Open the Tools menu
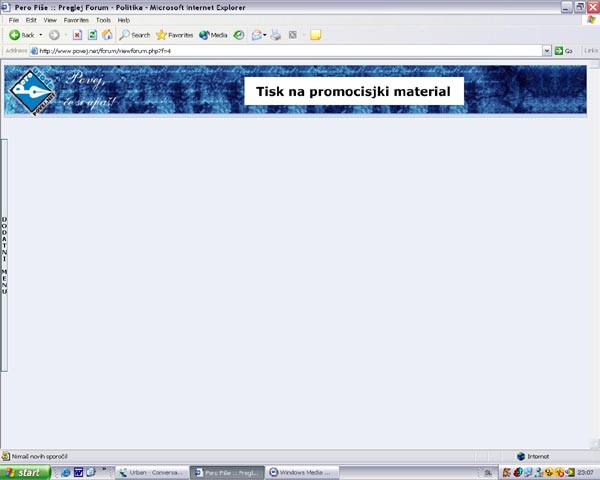This screenshot has width=600, height=480. (103, 20)
